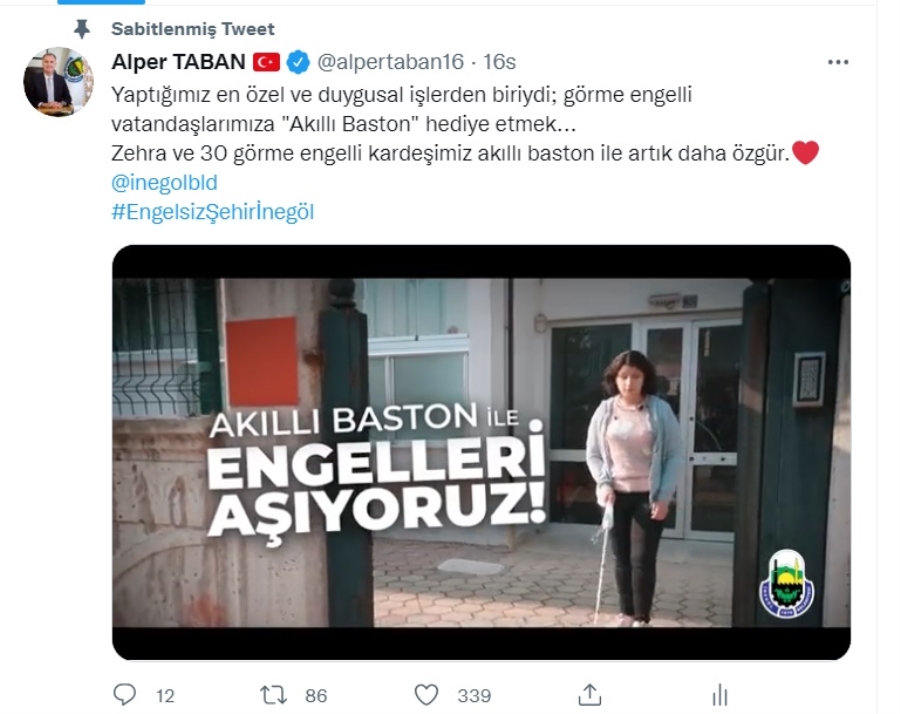Screen dimensions: 900x714
Task: Click the pinned tweet pushpin icon
Action: pos(82,29)
